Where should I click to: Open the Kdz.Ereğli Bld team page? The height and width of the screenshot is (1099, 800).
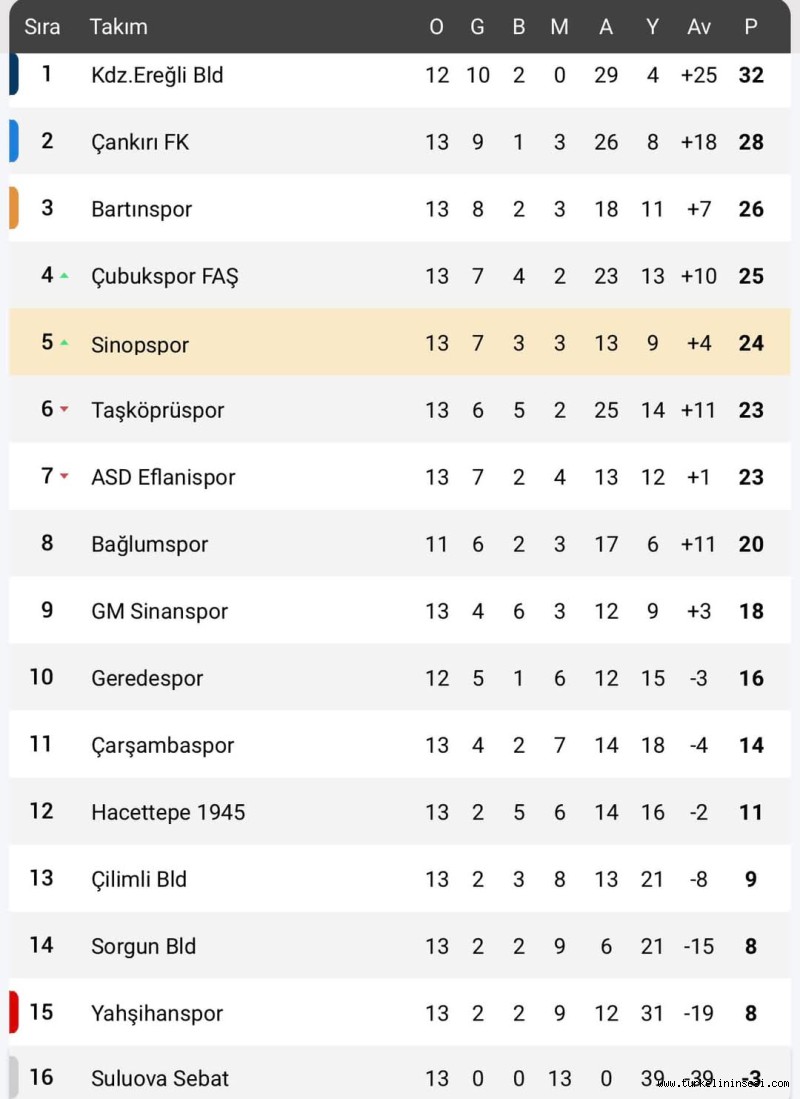(x=157, y=75)
